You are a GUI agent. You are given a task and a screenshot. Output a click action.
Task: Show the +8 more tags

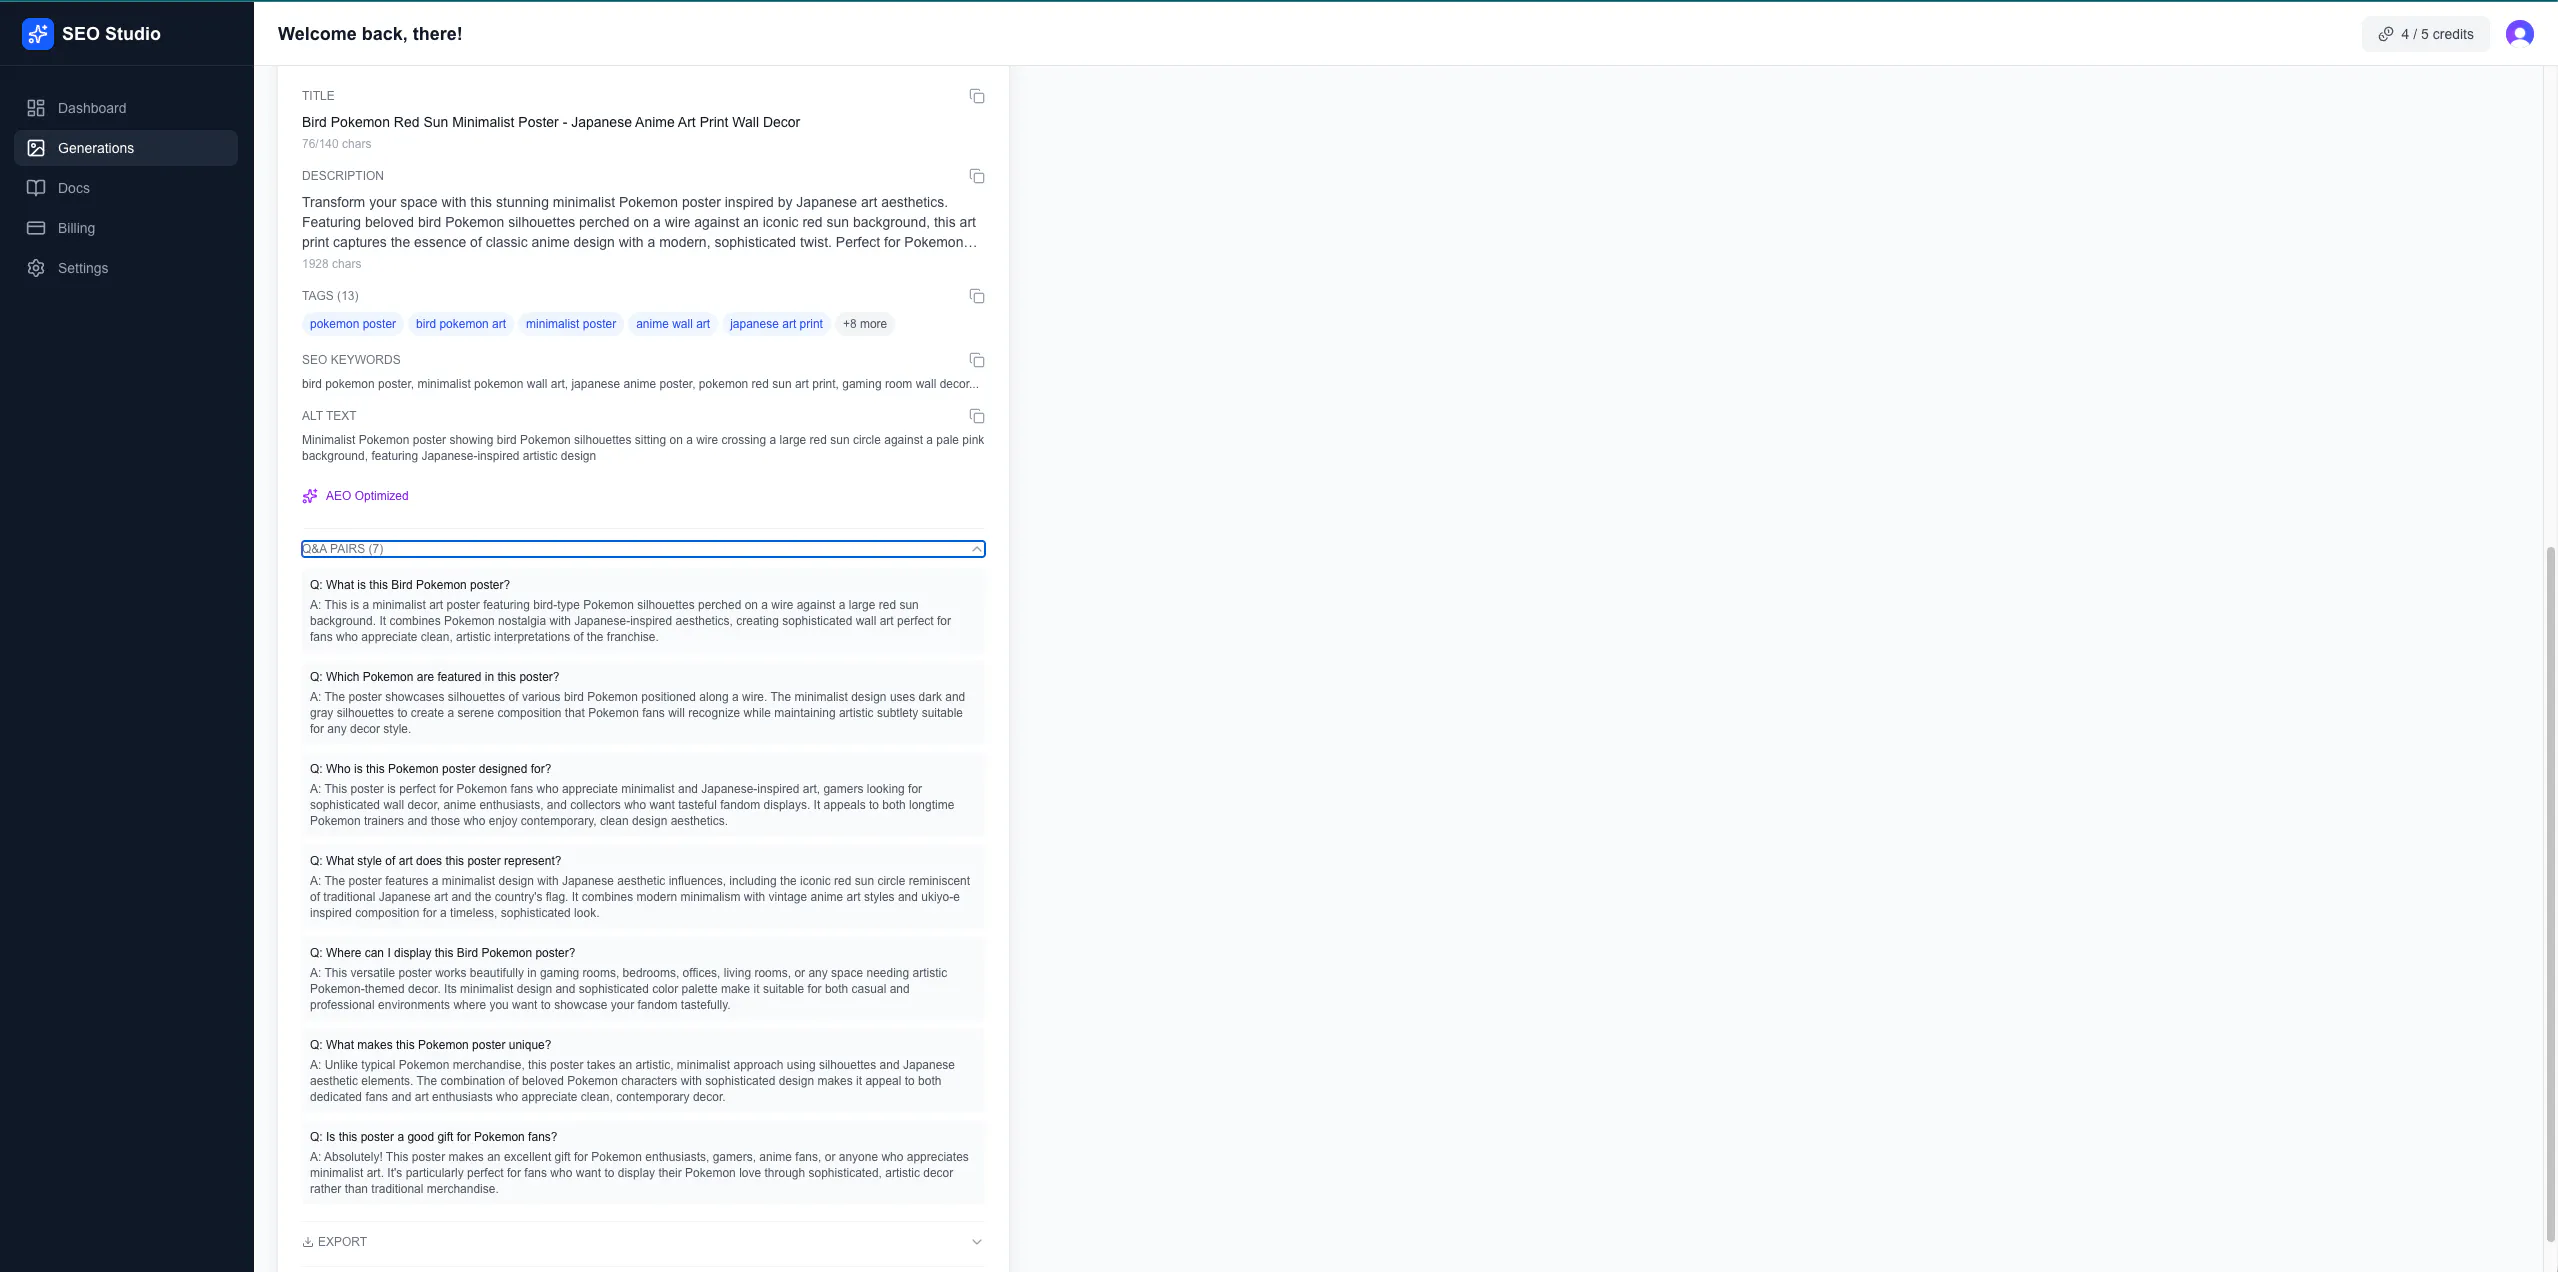coord(864,324)
